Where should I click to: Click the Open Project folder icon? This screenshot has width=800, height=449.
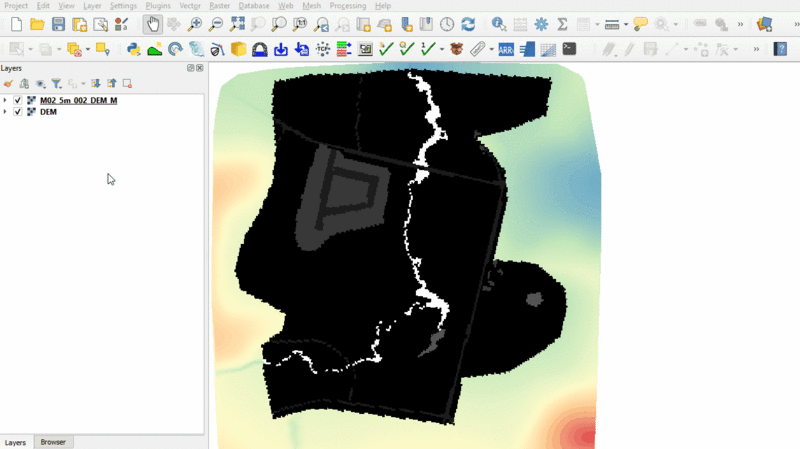click(37, 24)
